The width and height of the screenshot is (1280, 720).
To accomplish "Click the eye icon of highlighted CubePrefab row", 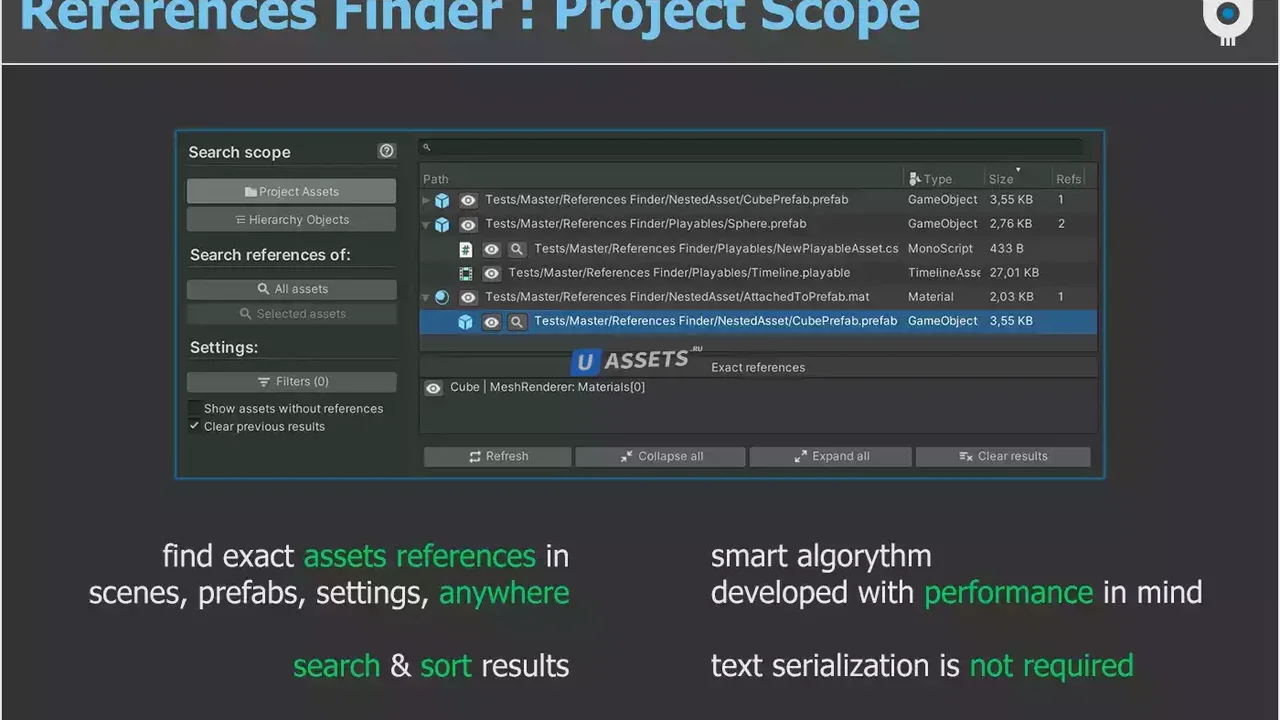I will coord(491,322).
